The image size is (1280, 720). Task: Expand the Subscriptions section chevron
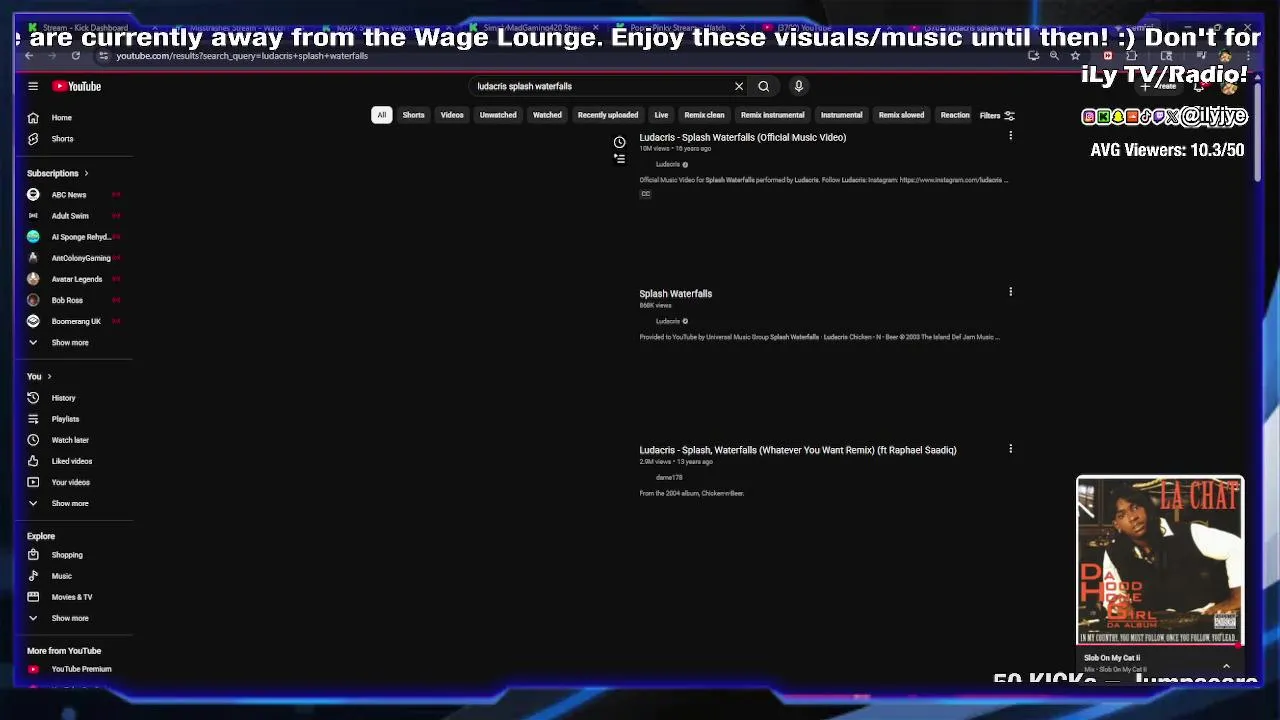point(86,174)
